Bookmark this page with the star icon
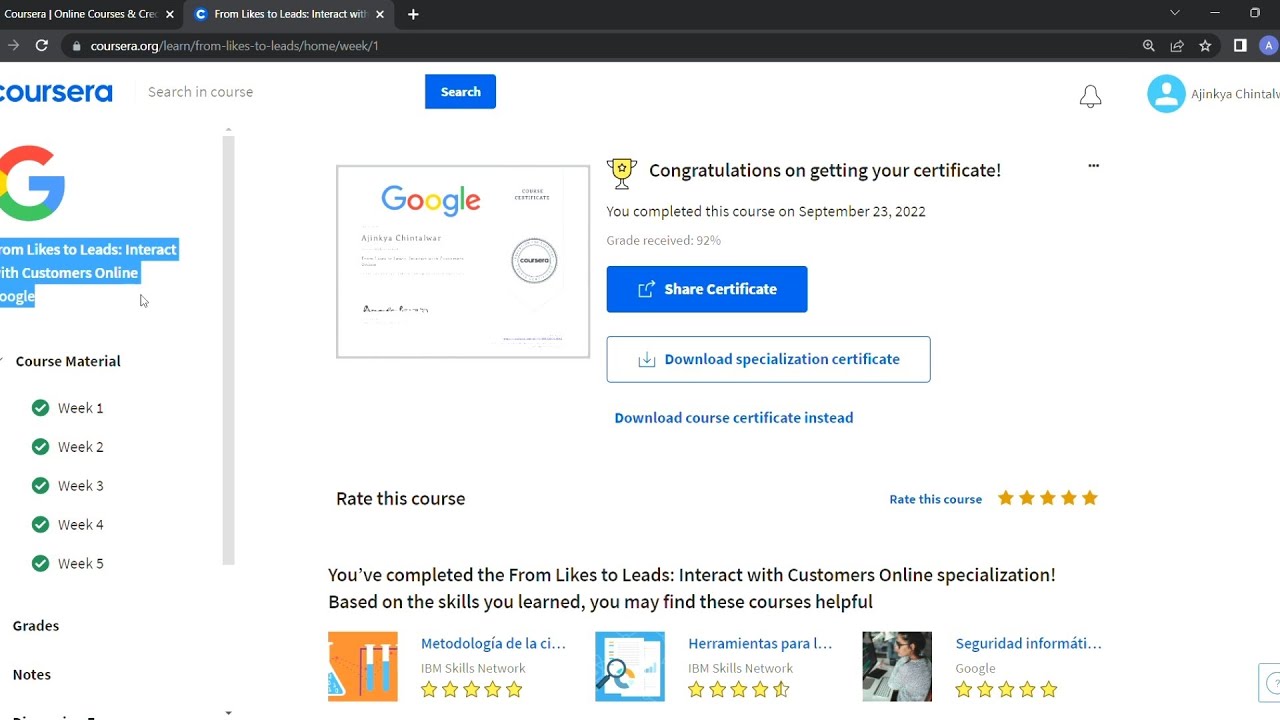 [1205, 45]
